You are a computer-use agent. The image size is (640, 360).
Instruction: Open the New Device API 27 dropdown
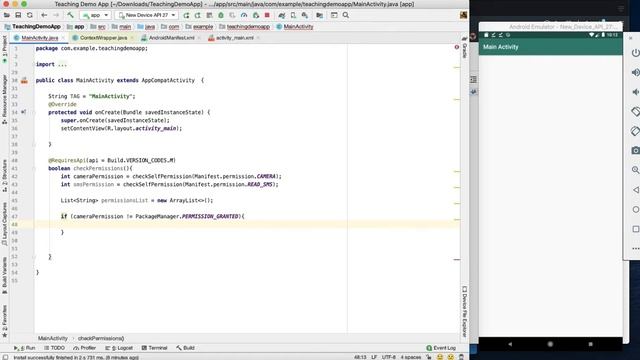[147, 15]
